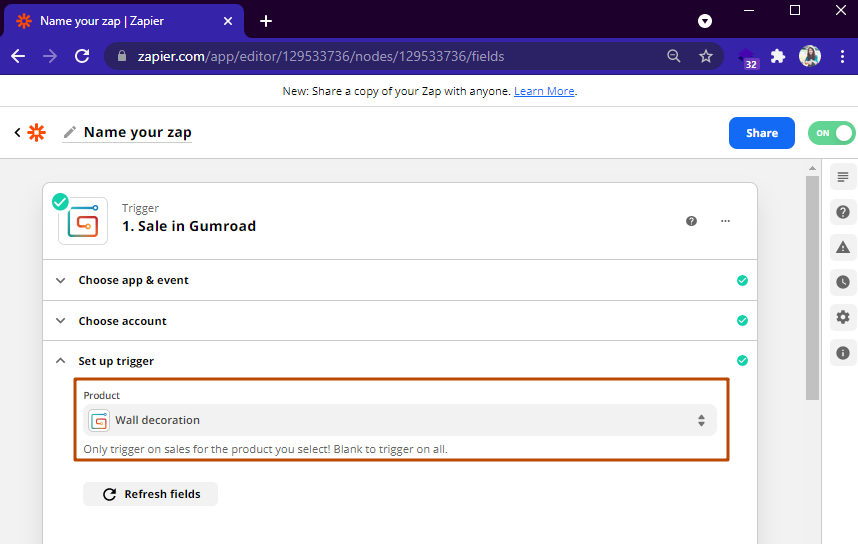Switch to the Name your zap browser tab
Screen dimensions: 858x544
[124, 21]
